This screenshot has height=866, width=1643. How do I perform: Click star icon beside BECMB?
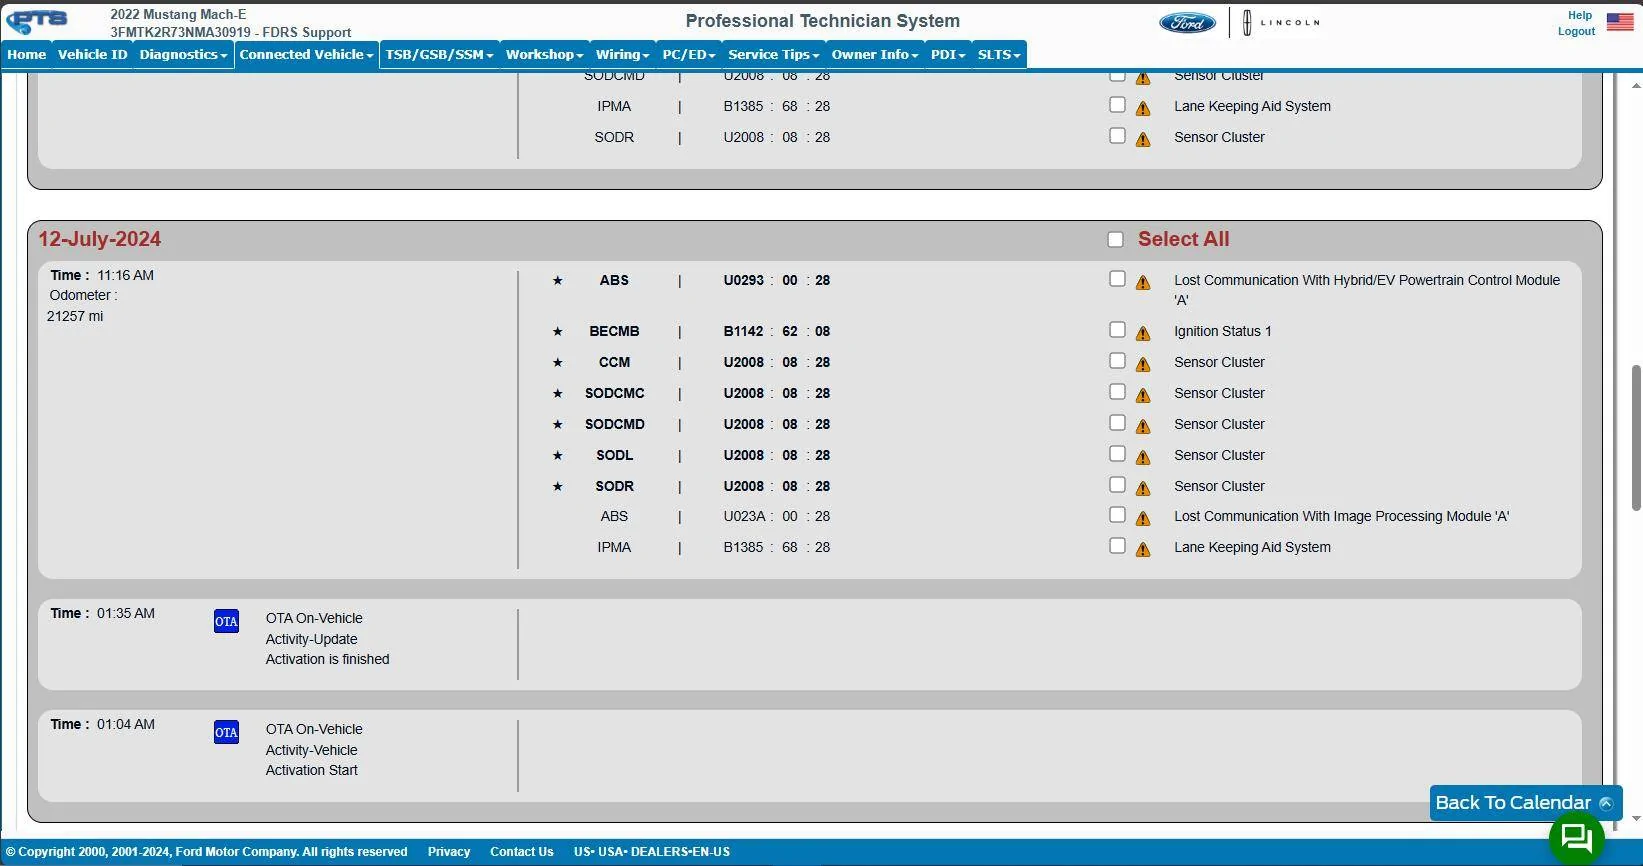558,332
